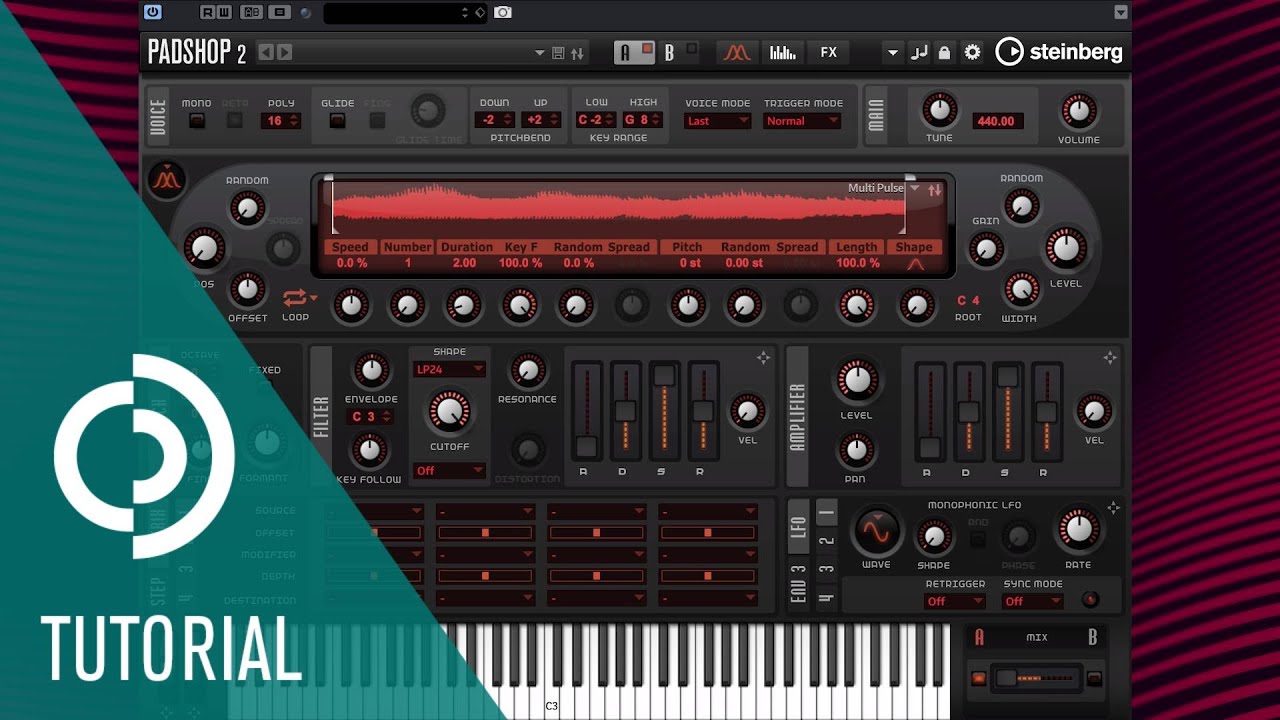Image resolution: width=1280 pixels, height=720 pixels.
Task: Enable Write automation (W) button
Action: pyautogui.click(x=223, y=12)
